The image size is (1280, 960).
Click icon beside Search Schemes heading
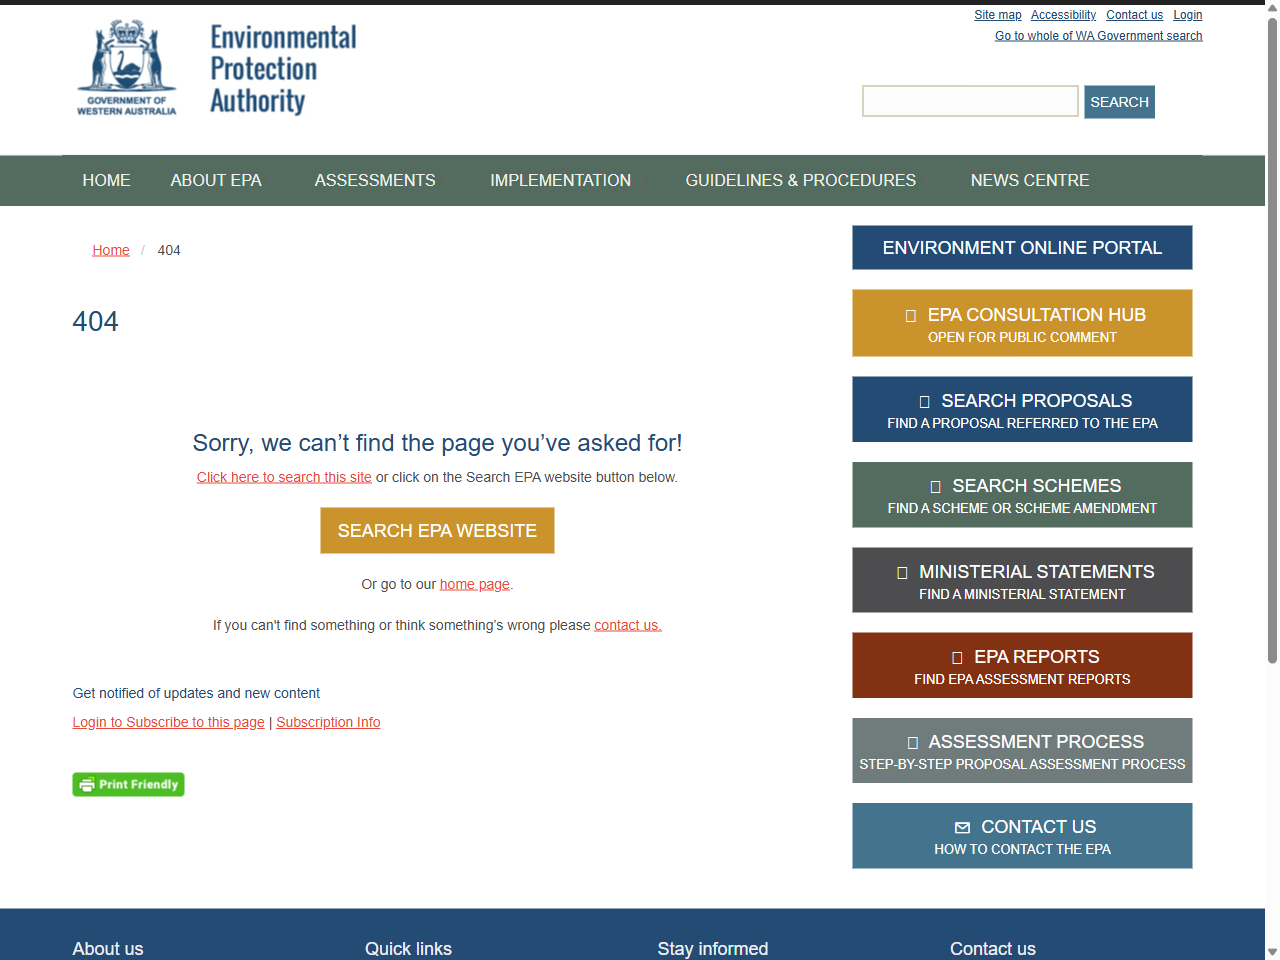(936, 487)
